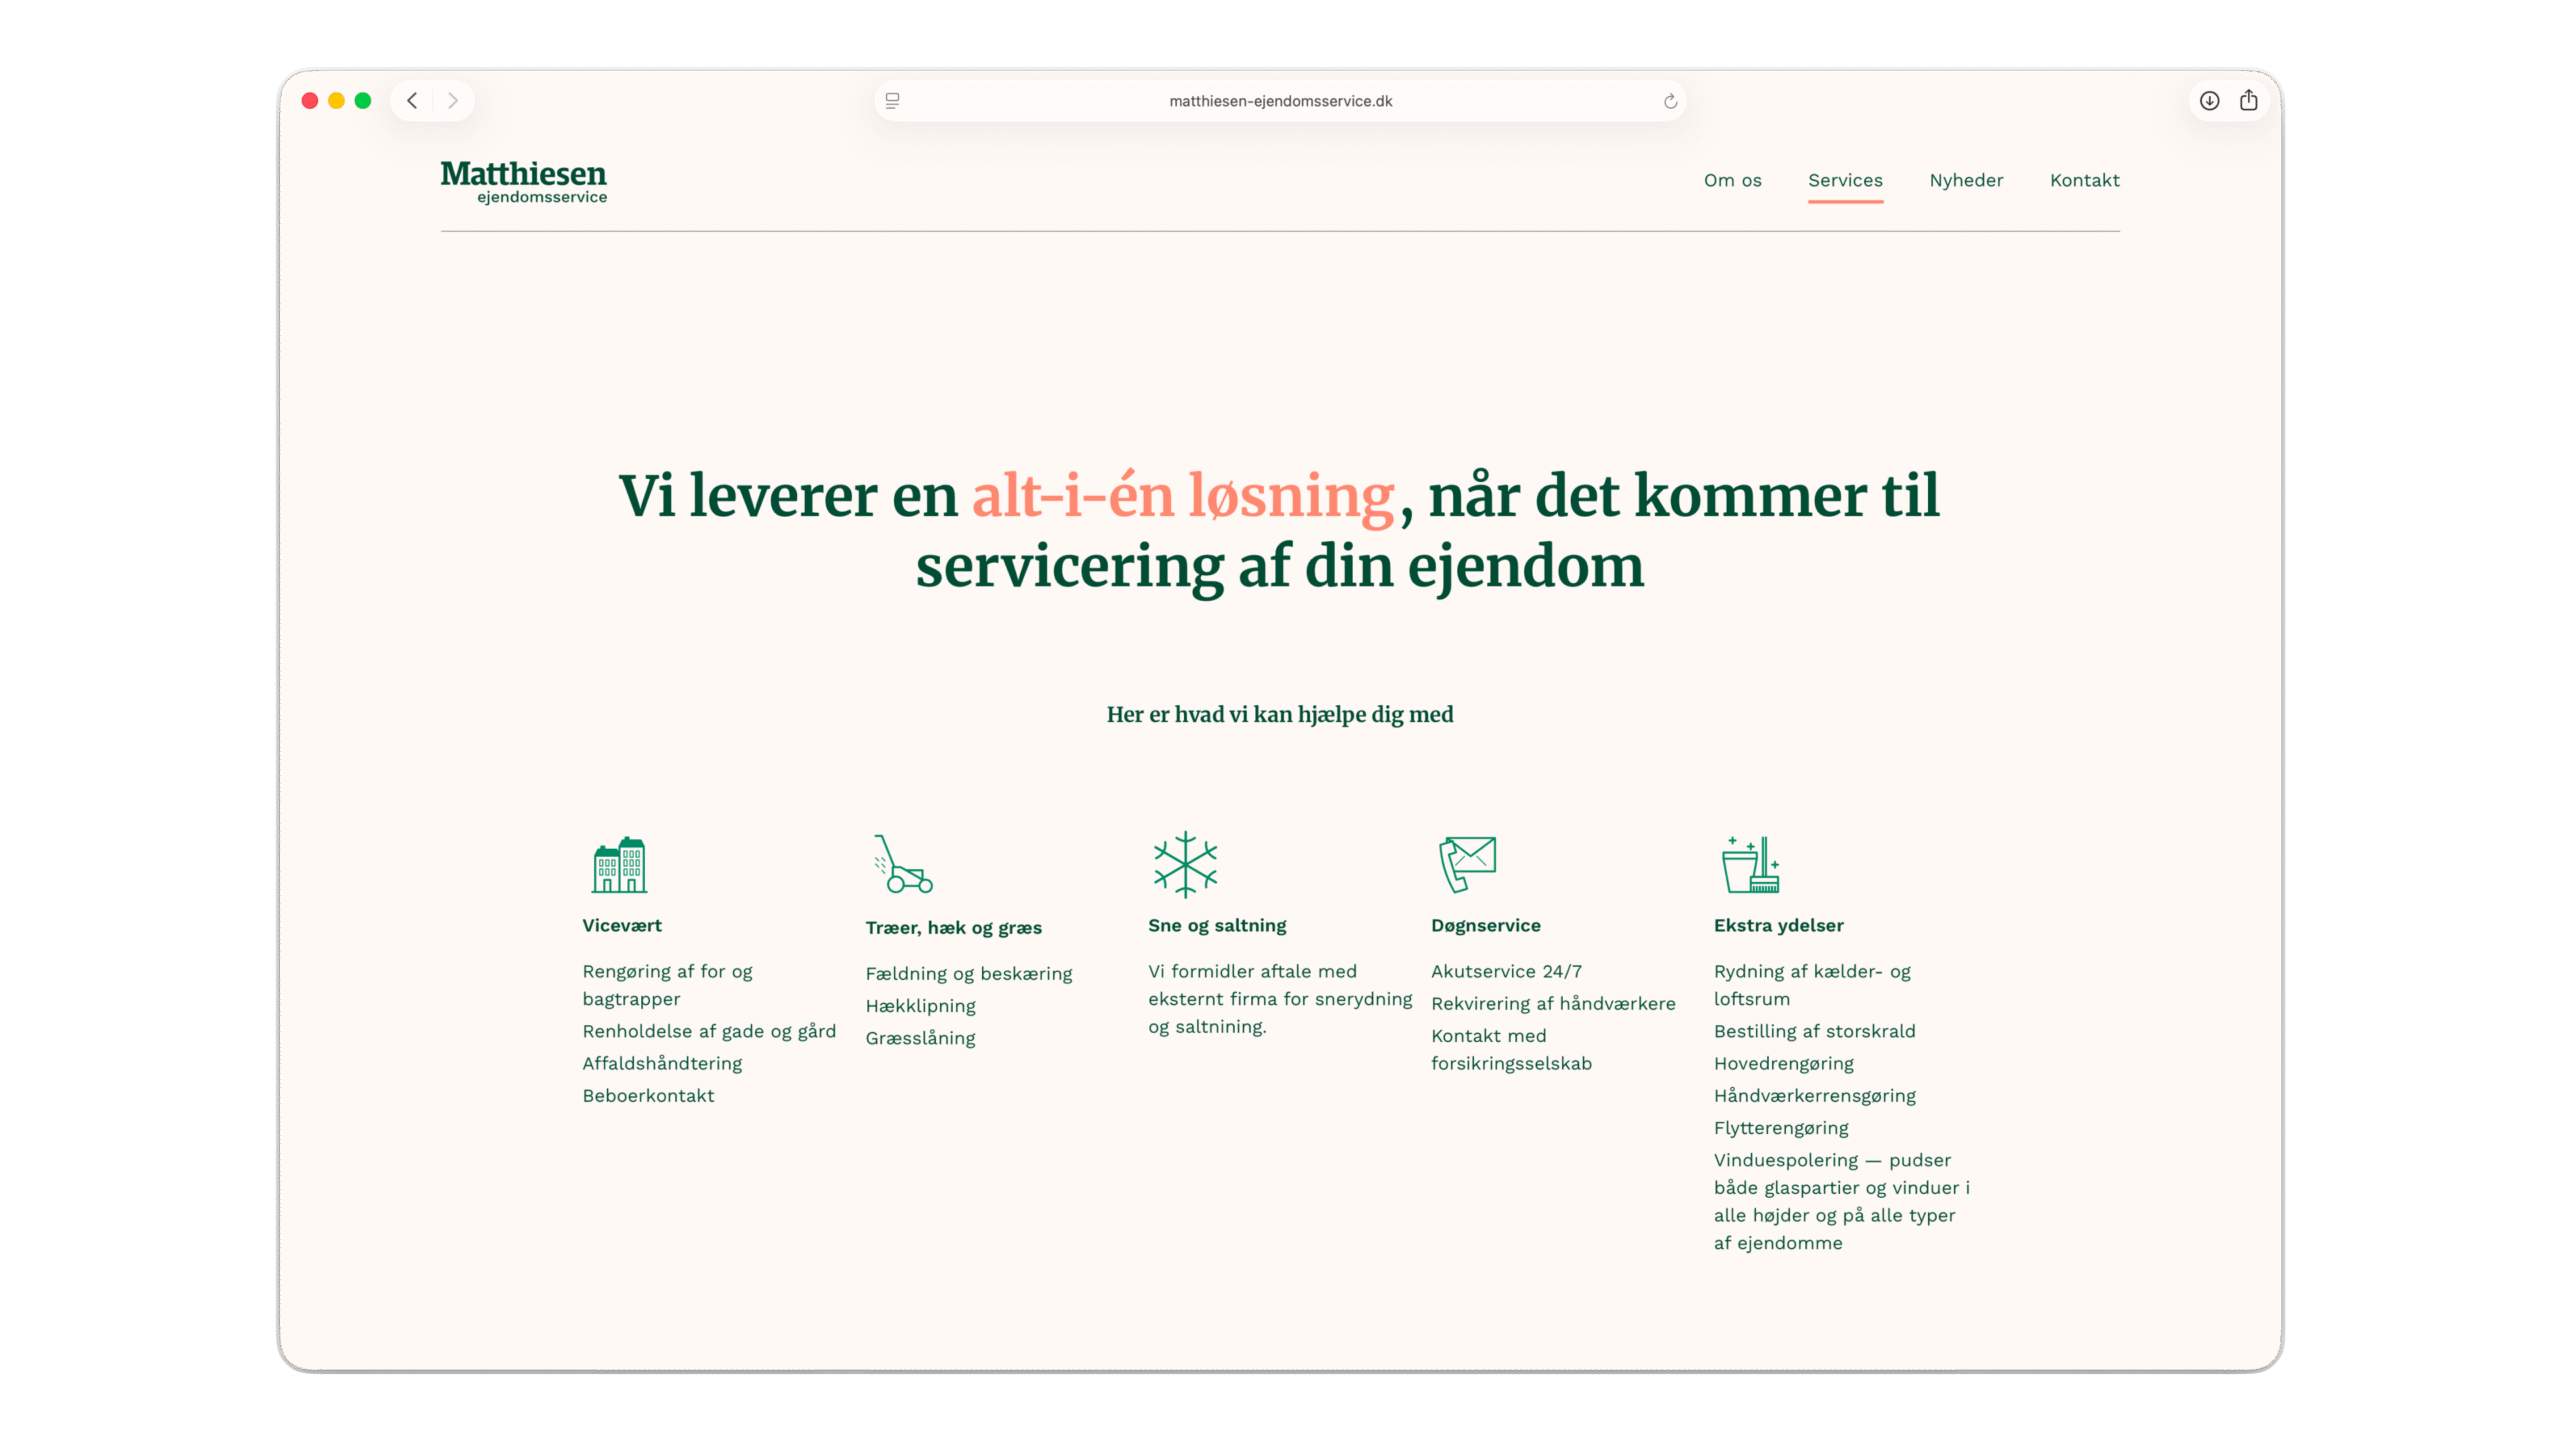Image resolution: width=2560 pixels, height=1440 pixels.
Task: Open the Nyheder page
Action: pyautogui.click(x=1966, y=181)
